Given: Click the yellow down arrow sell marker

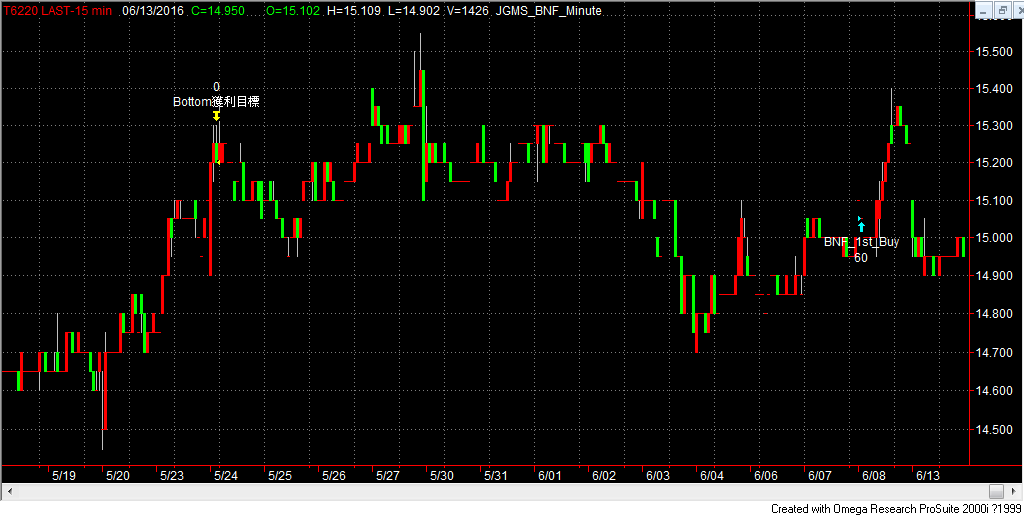Looking at the screenshot, I should click(216, 116).
